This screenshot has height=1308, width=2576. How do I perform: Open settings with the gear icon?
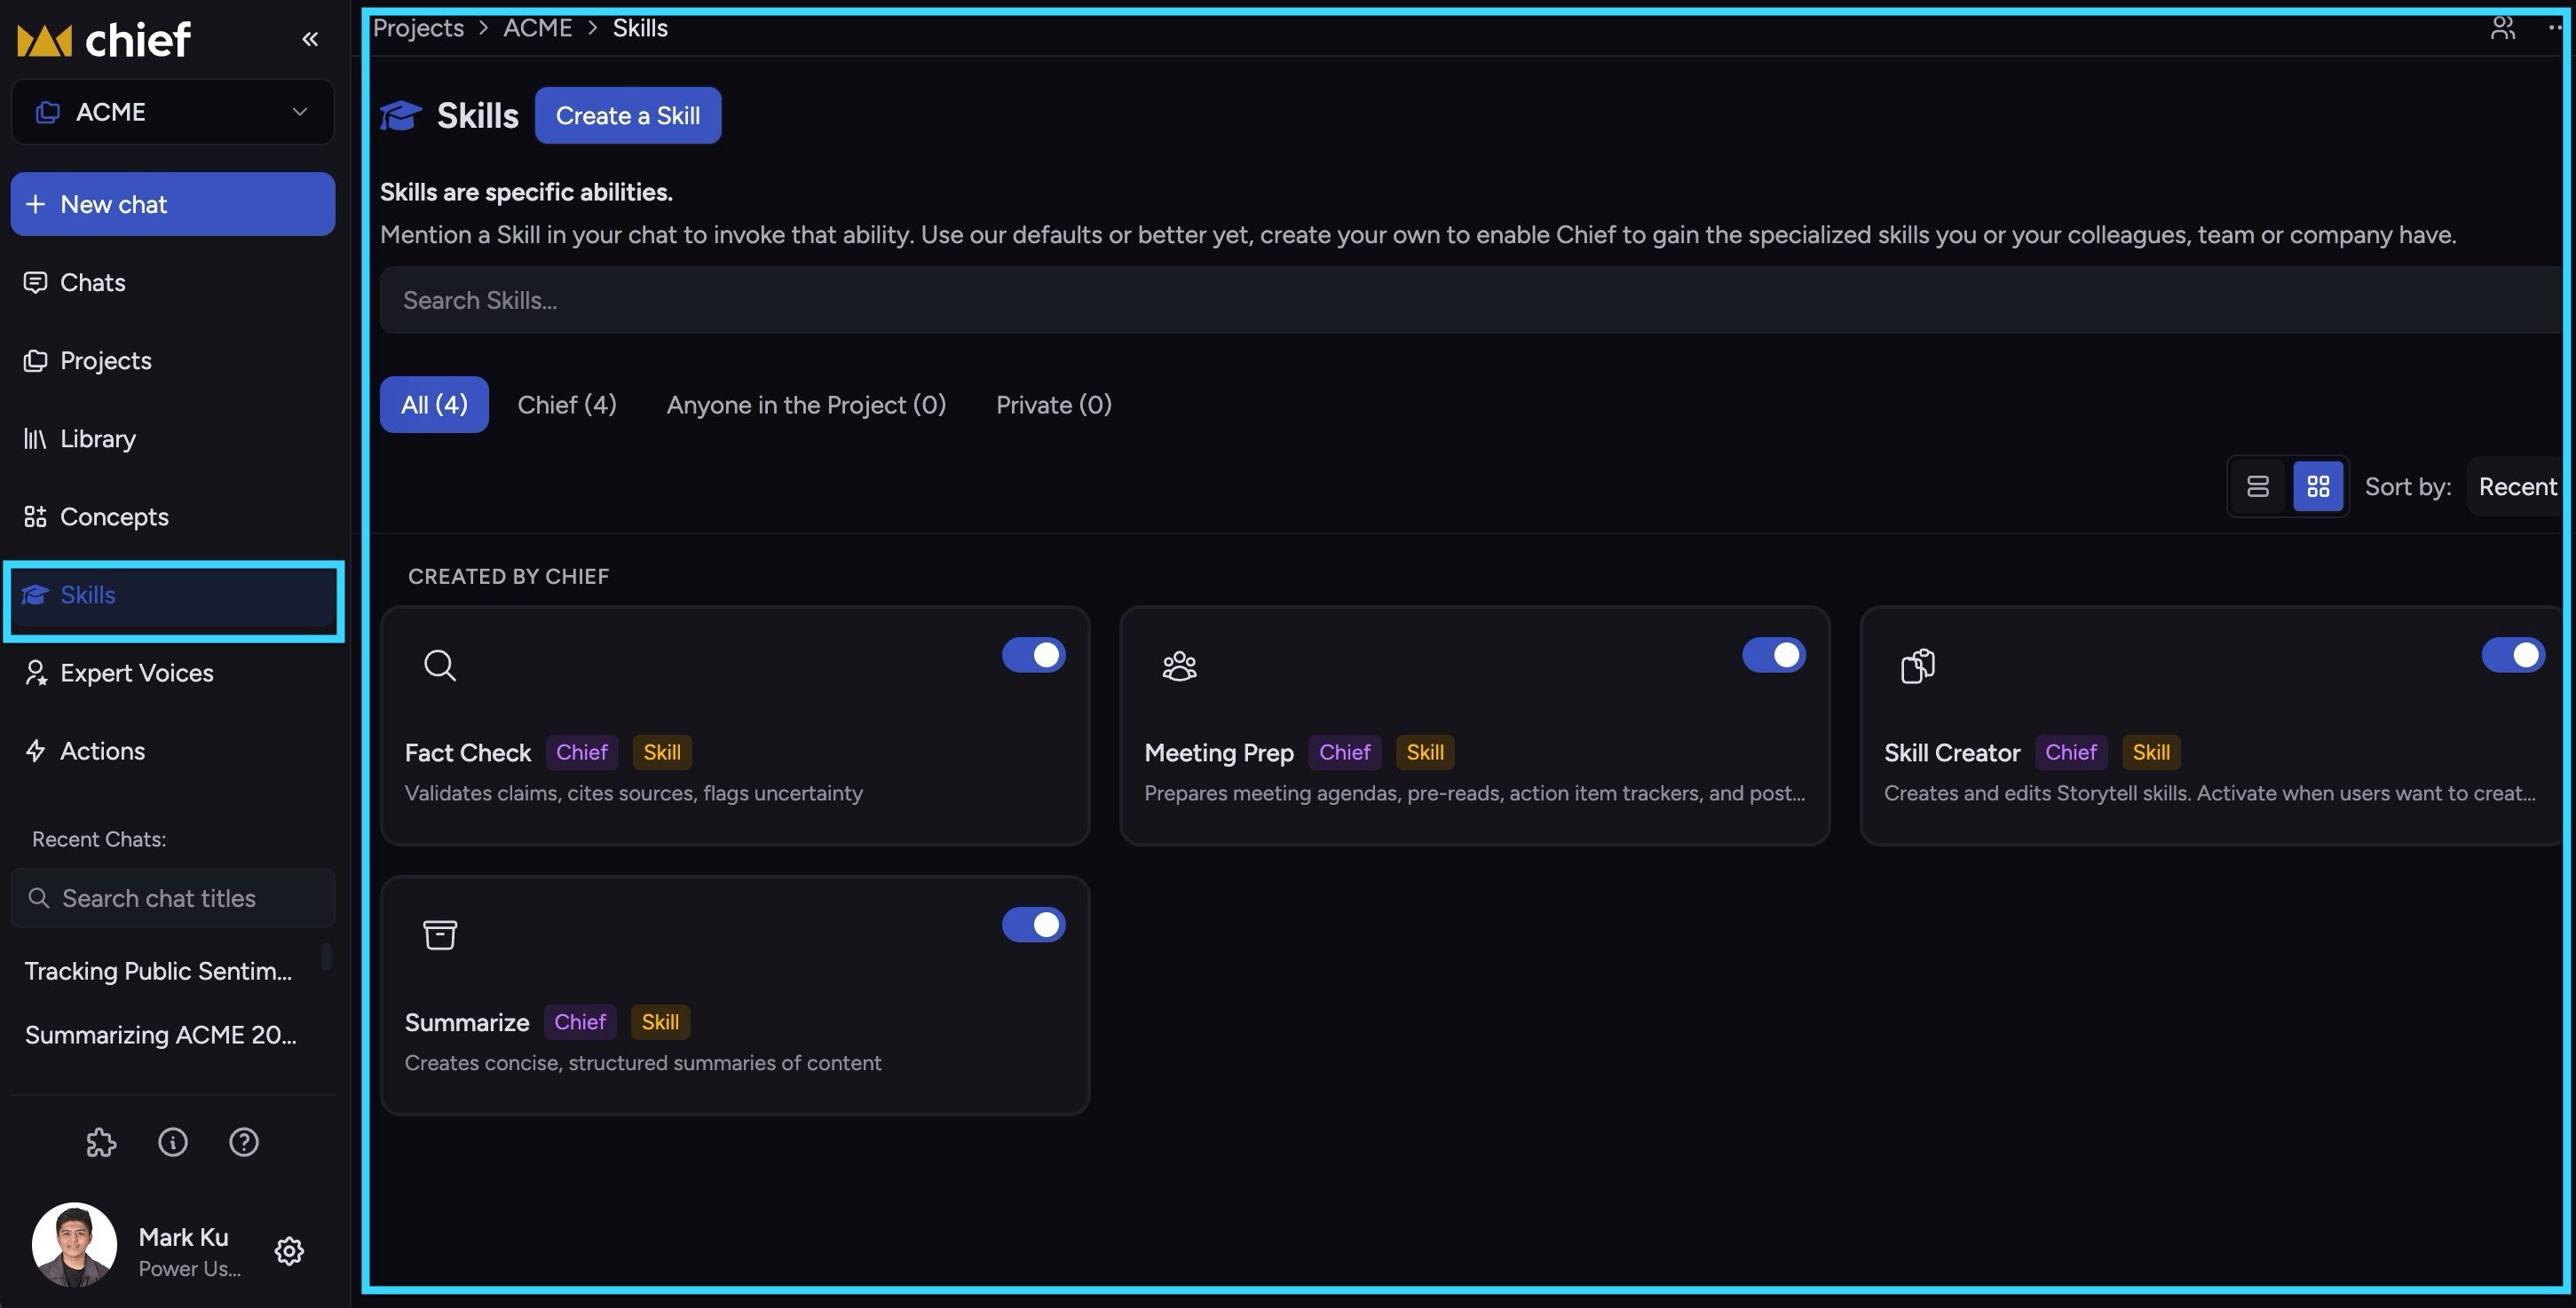[289, 1251]
